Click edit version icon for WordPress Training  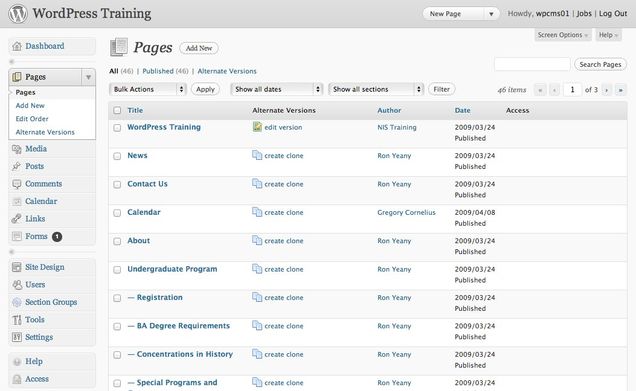[257, 127]
